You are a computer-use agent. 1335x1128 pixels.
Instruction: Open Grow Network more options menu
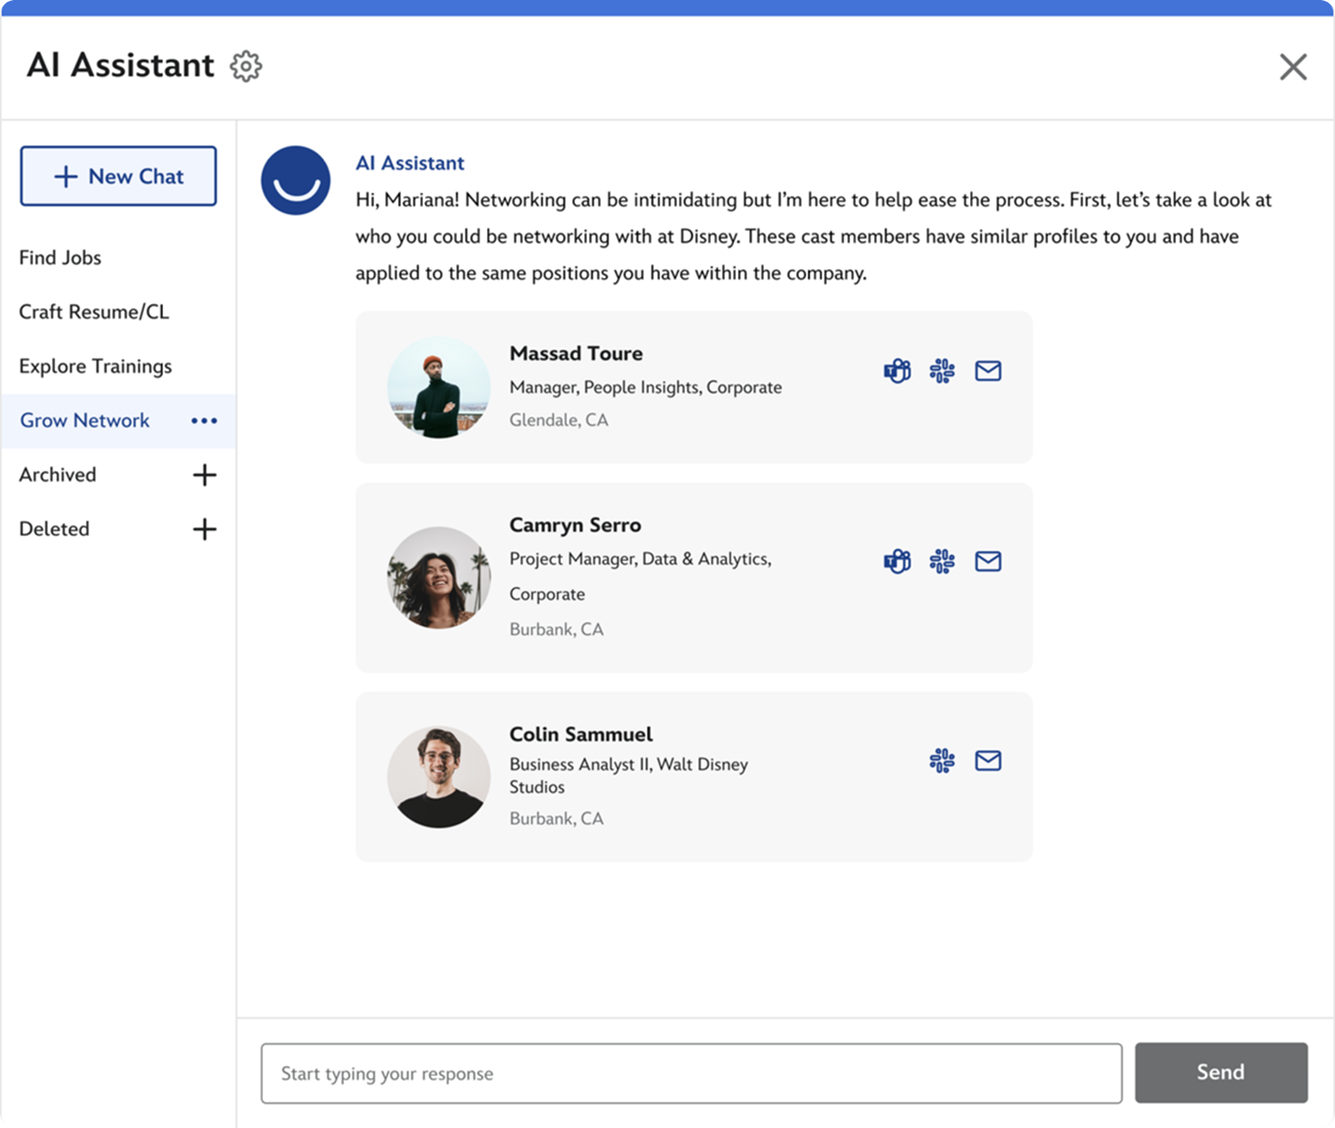click(204, 421)
